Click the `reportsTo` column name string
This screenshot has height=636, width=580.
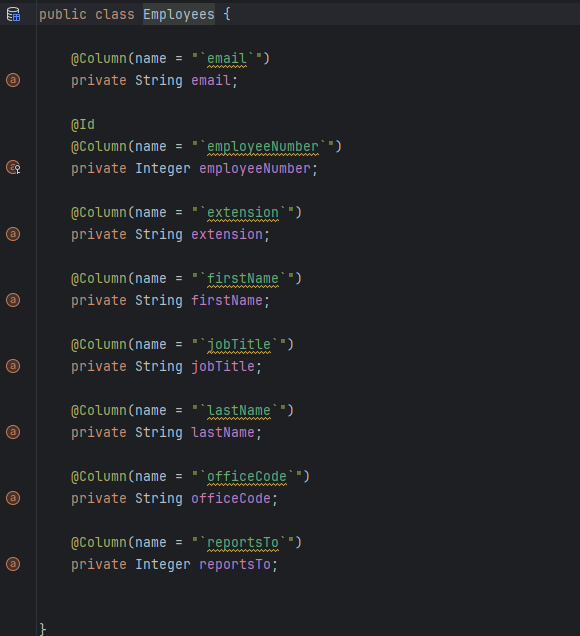coord(243,543)
